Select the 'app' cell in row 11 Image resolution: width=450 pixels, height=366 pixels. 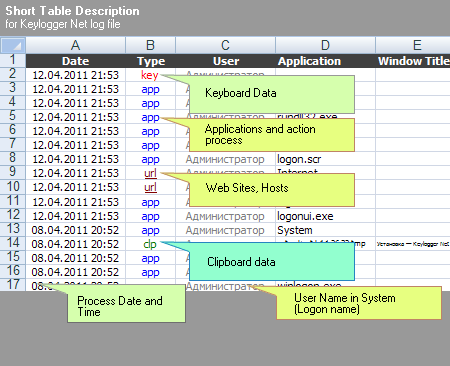151,202
